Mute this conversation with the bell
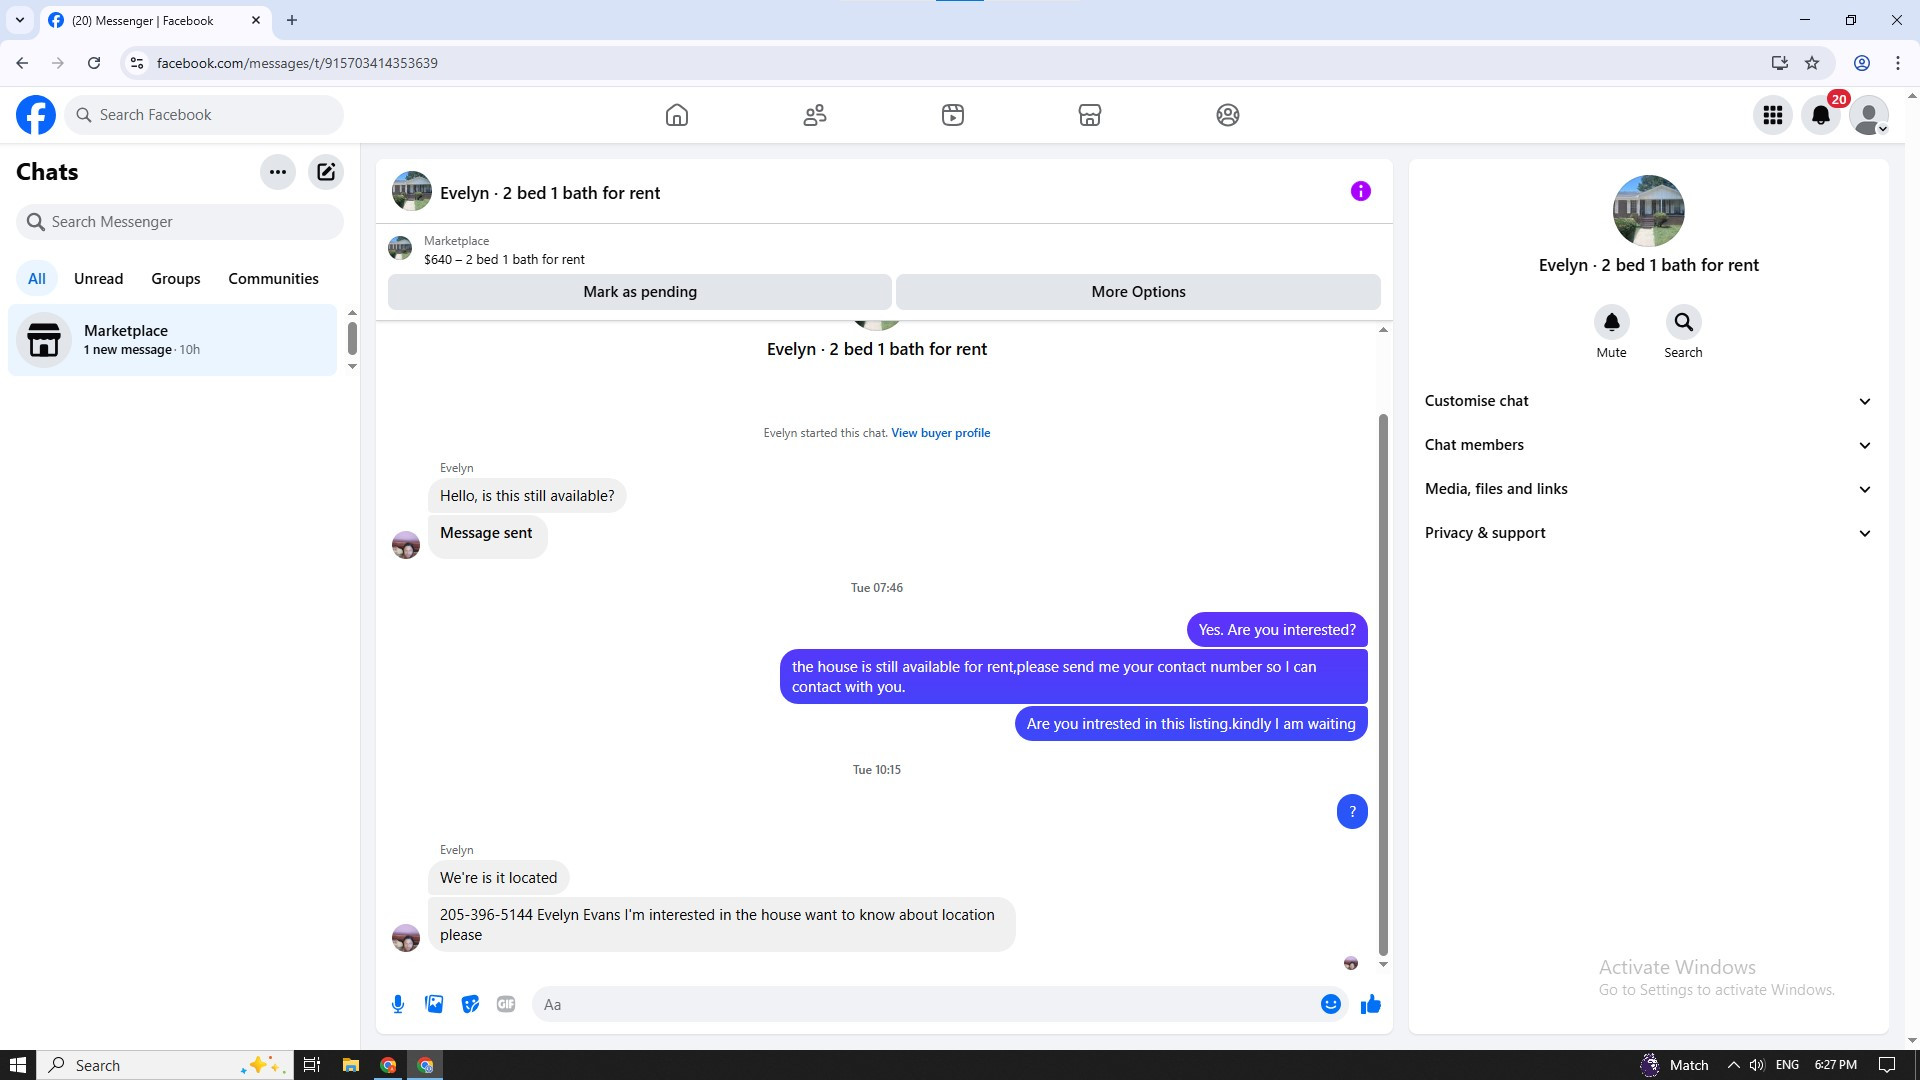Screen dimensions: 1920x1080 coord(1611,322)
